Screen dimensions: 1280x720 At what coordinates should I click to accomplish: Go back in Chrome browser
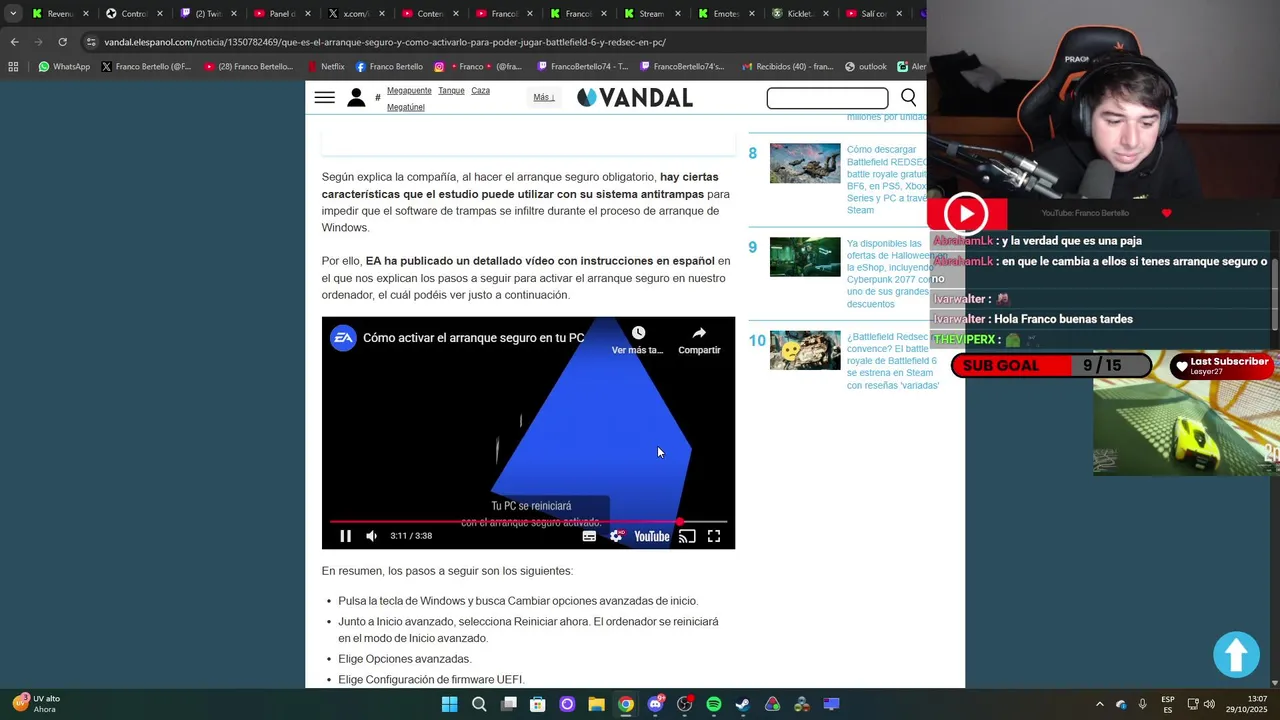click(14, 42)
